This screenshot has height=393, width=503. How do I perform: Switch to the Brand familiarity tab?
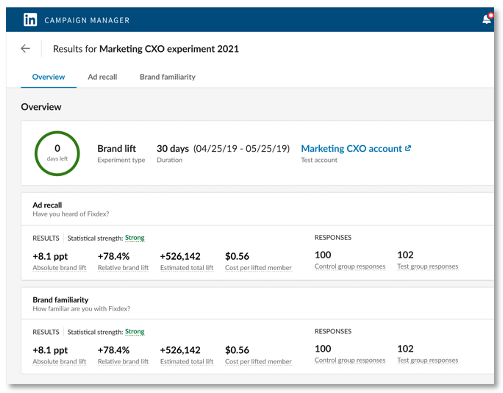click(167, 77)
